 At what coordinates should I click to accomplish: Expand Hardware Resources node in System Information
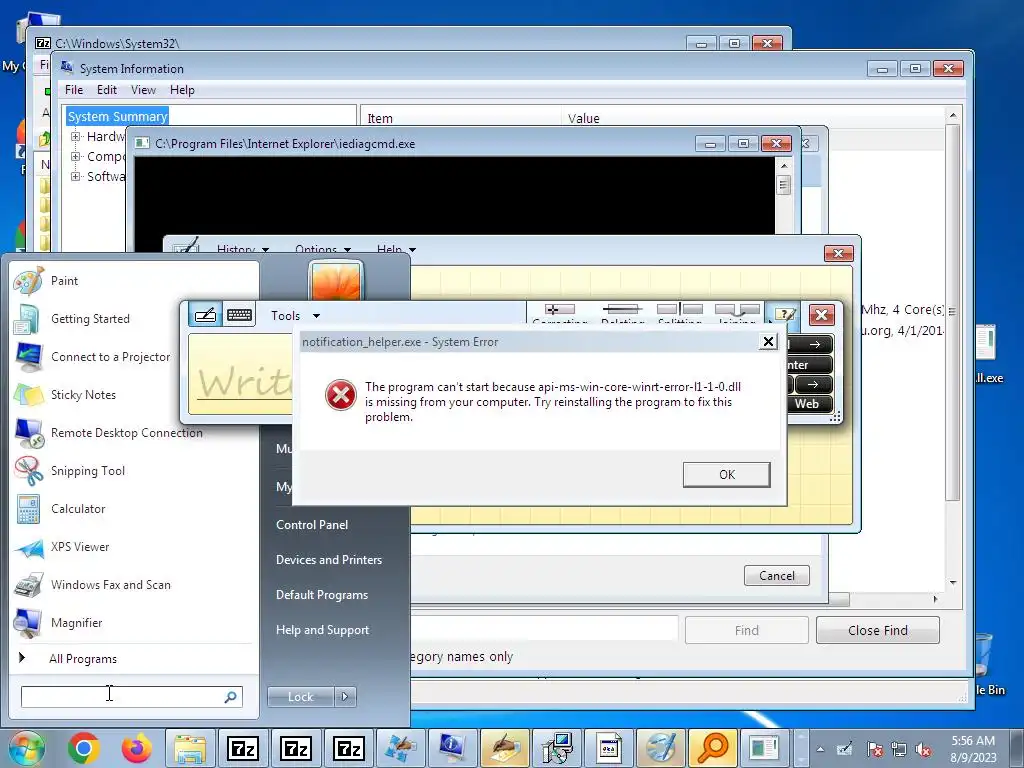click(x=76, y=136)
